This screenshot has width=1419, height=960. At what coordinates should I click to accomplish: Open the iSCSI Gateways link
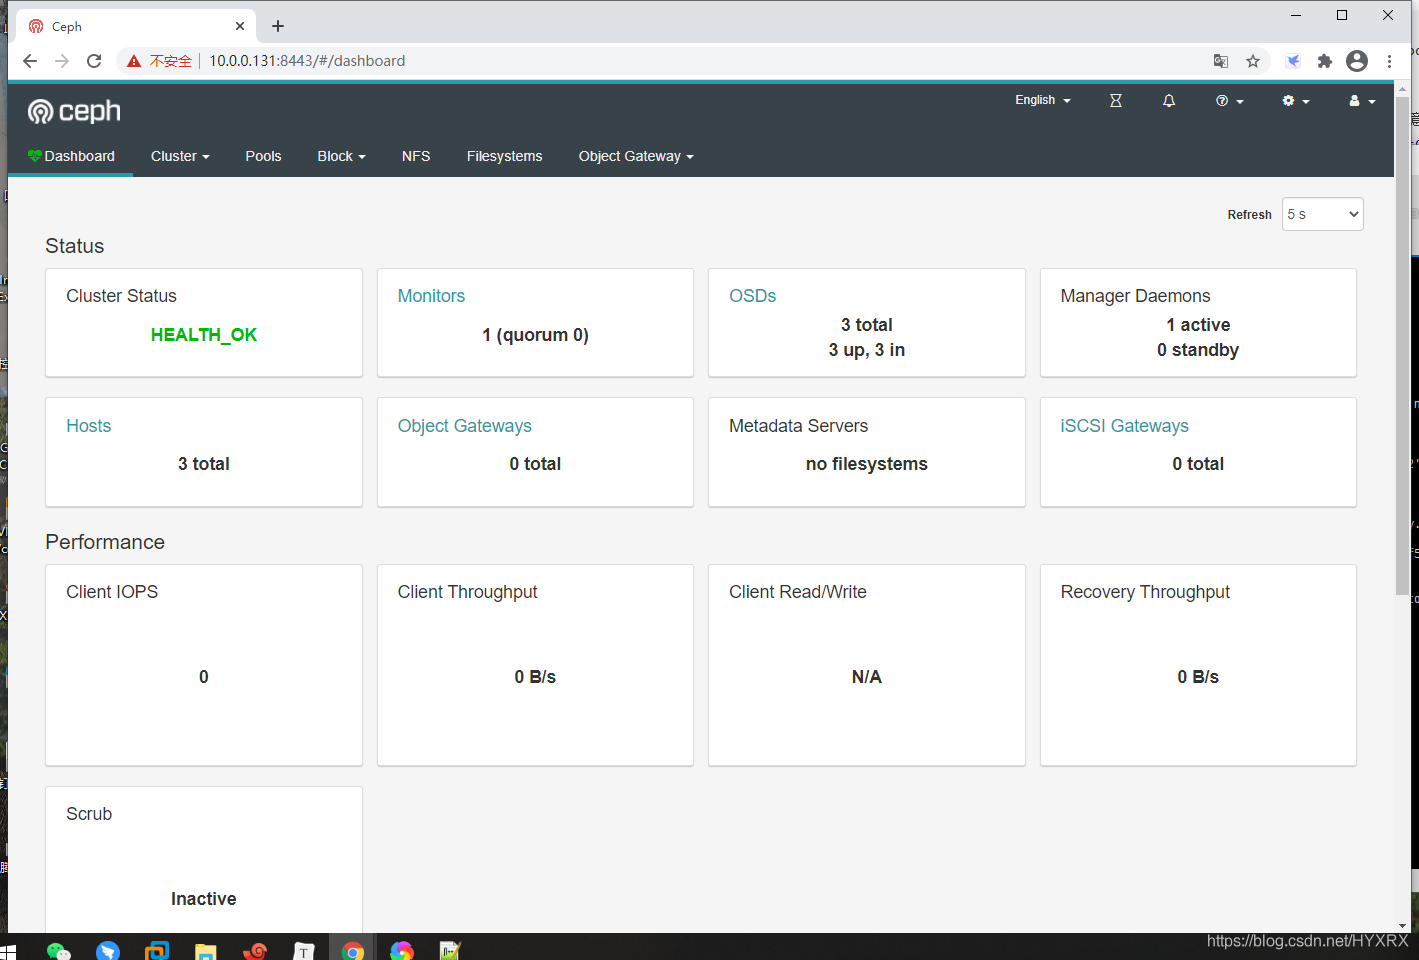(1124, 426)
